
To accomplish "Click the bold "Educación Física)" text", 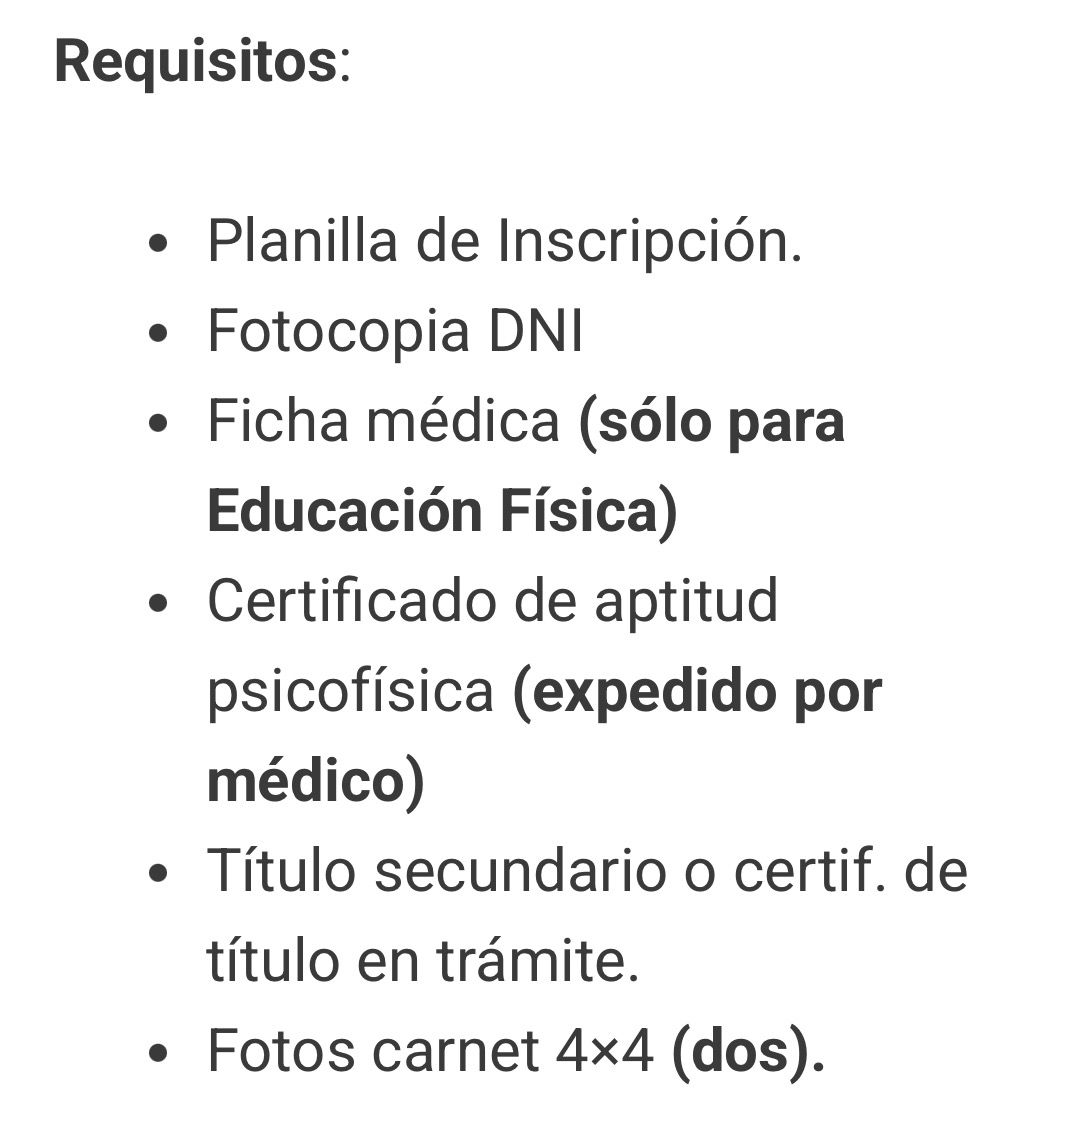I will tap(442, 511).
